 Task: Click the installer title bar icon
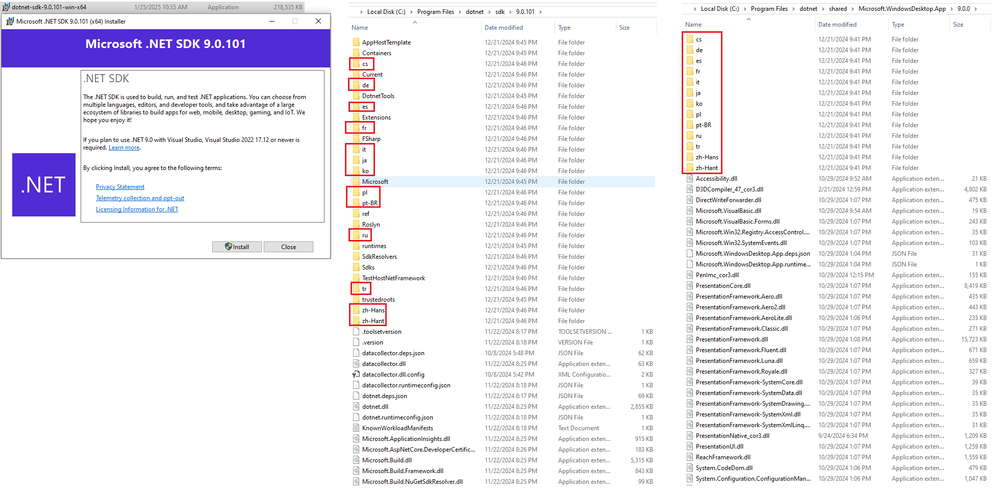[10, 21]
